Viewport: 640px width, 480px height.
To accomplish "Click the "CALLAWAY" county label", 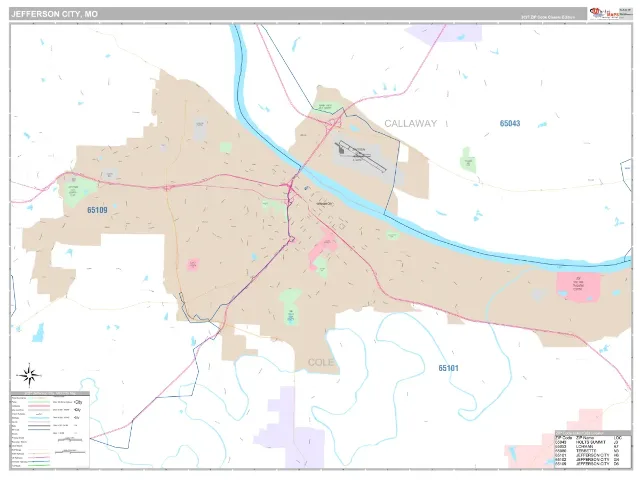I will click(x=411, y=124).
